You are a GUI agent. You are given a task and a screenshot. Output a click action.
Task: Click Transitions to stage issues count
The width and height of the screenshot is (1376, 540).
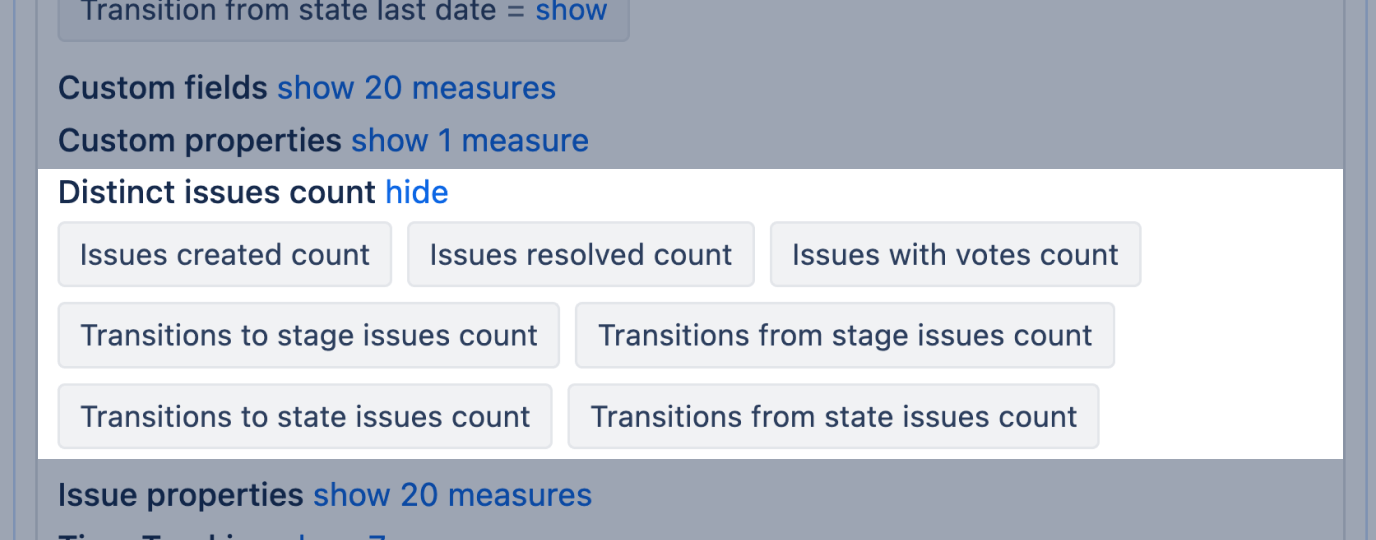point(309,335)
